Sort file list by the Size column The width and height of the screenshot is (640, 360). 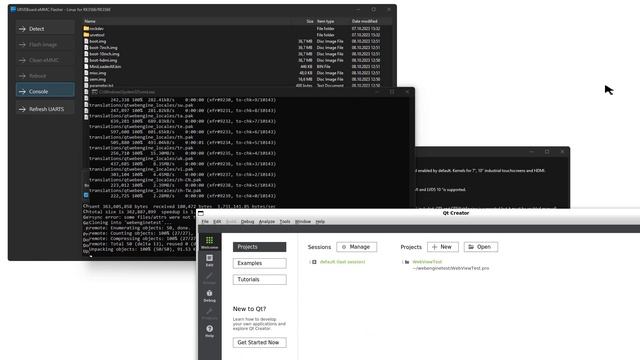tap(310, 21)
